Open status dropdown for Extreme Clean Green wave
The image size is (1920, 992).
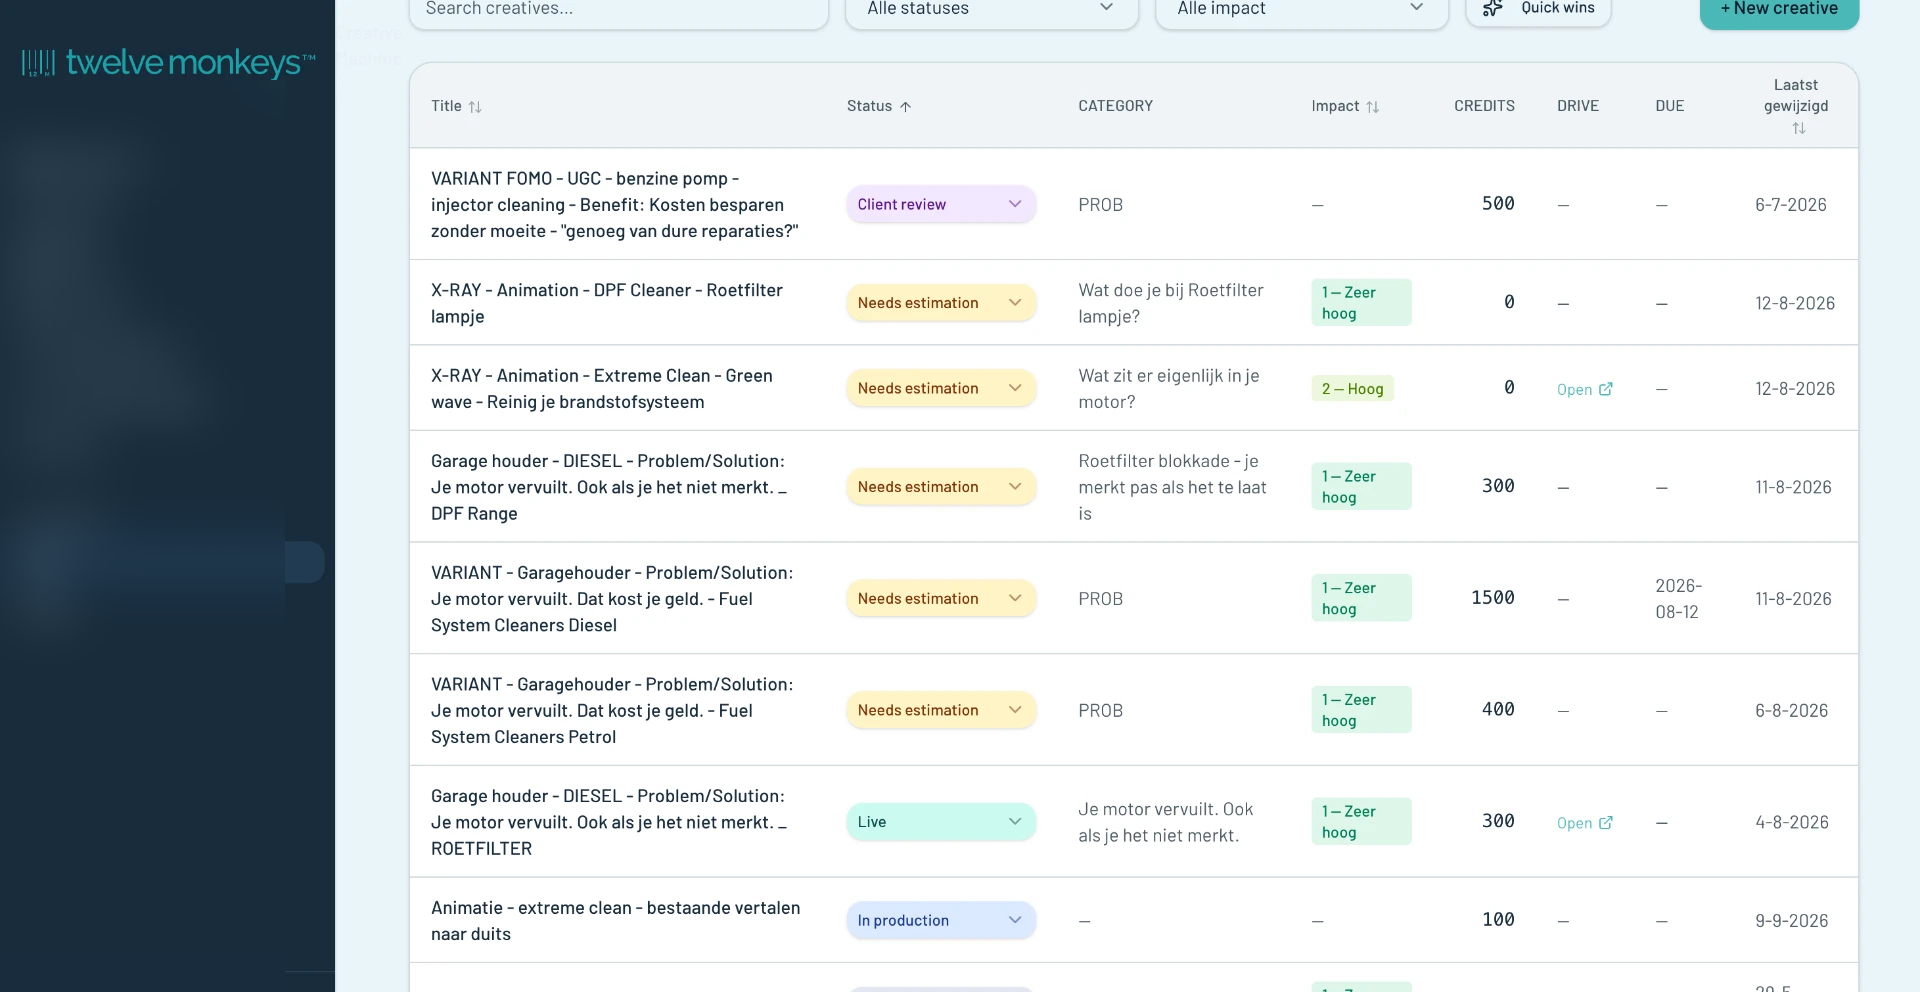pyautogui.click(x=941, y=388)
